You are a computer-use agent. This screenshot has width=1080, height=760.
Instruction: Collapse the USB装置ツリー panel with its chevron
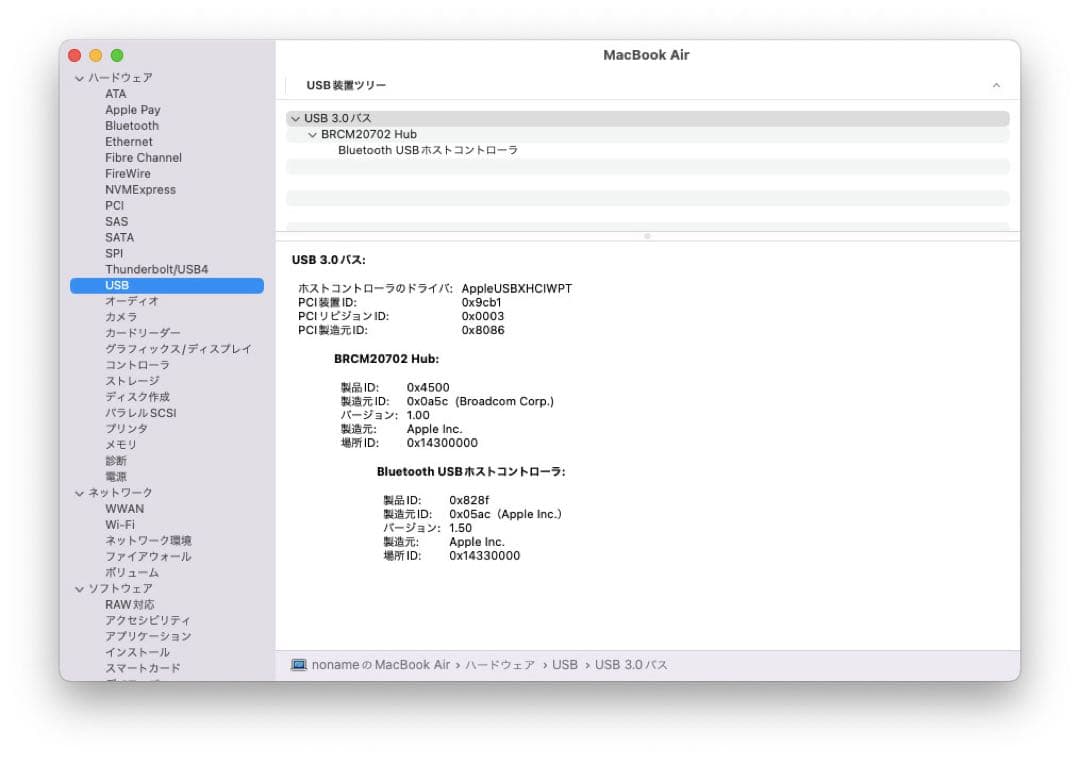pyautogui.click(x=996, y=85)
